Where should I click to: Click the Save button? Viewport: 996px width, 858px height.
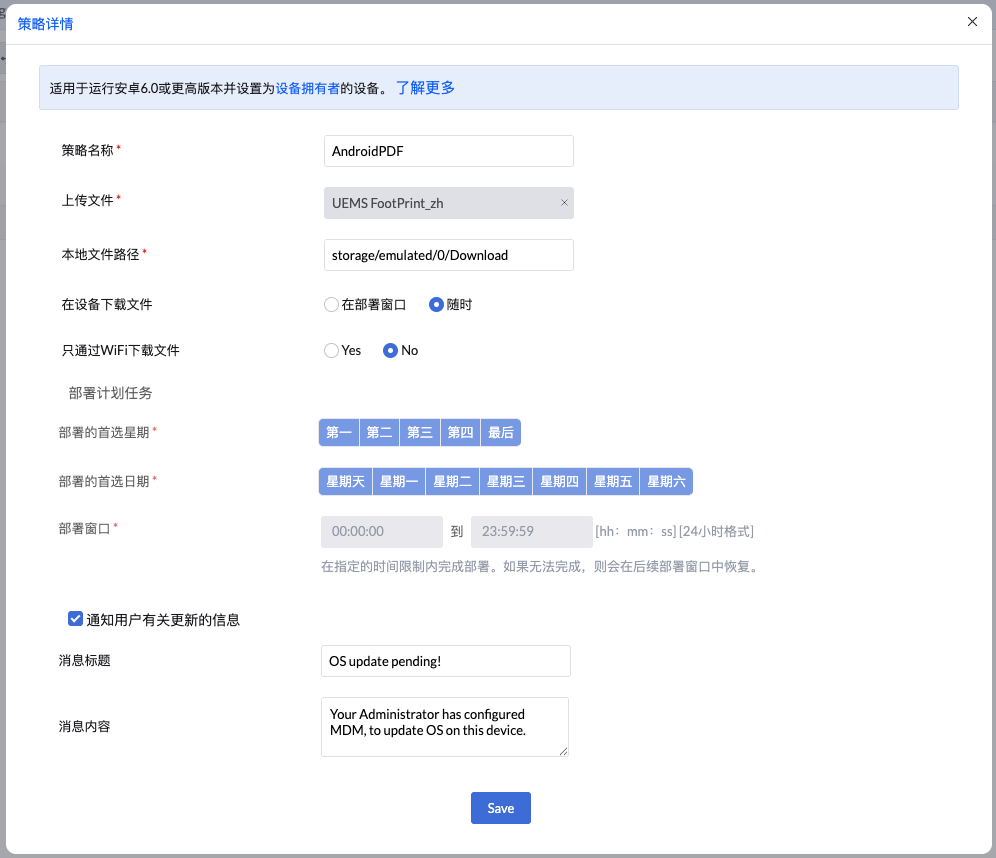coord(501,808)
